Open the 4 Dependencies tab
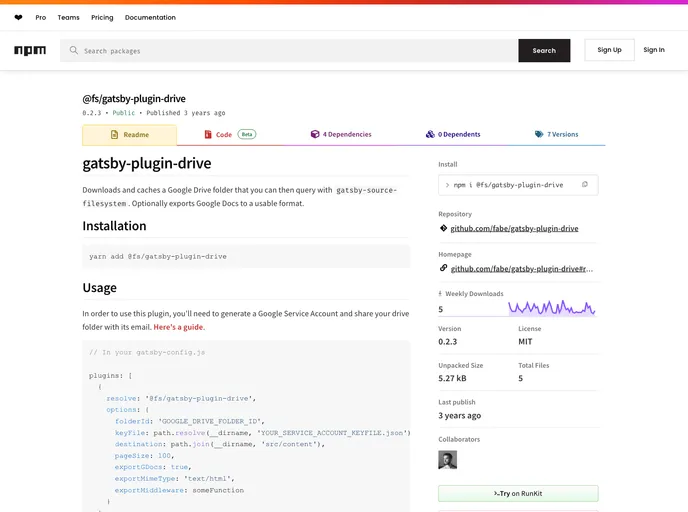Viewport: 688px width, 512px height. [341, 134]
